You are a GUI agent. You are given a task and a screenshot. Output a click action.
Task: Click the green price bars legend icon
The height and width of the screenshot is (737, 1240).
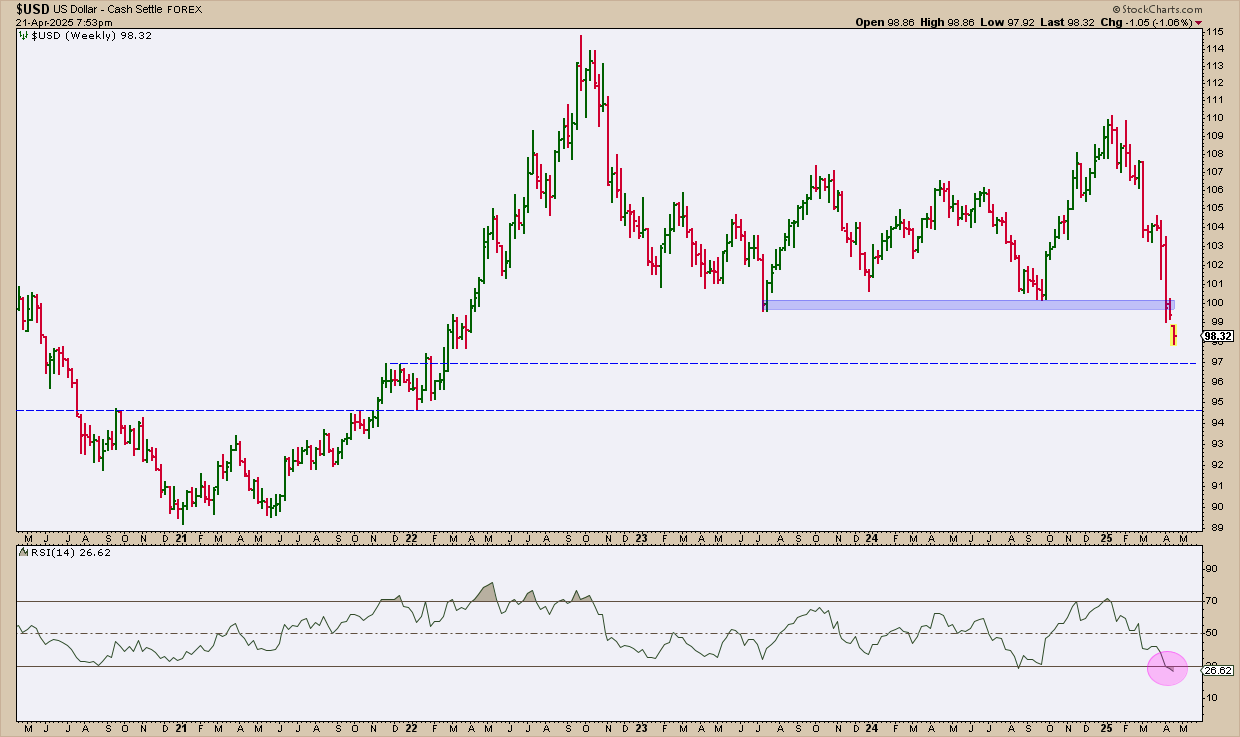point(22,35)
